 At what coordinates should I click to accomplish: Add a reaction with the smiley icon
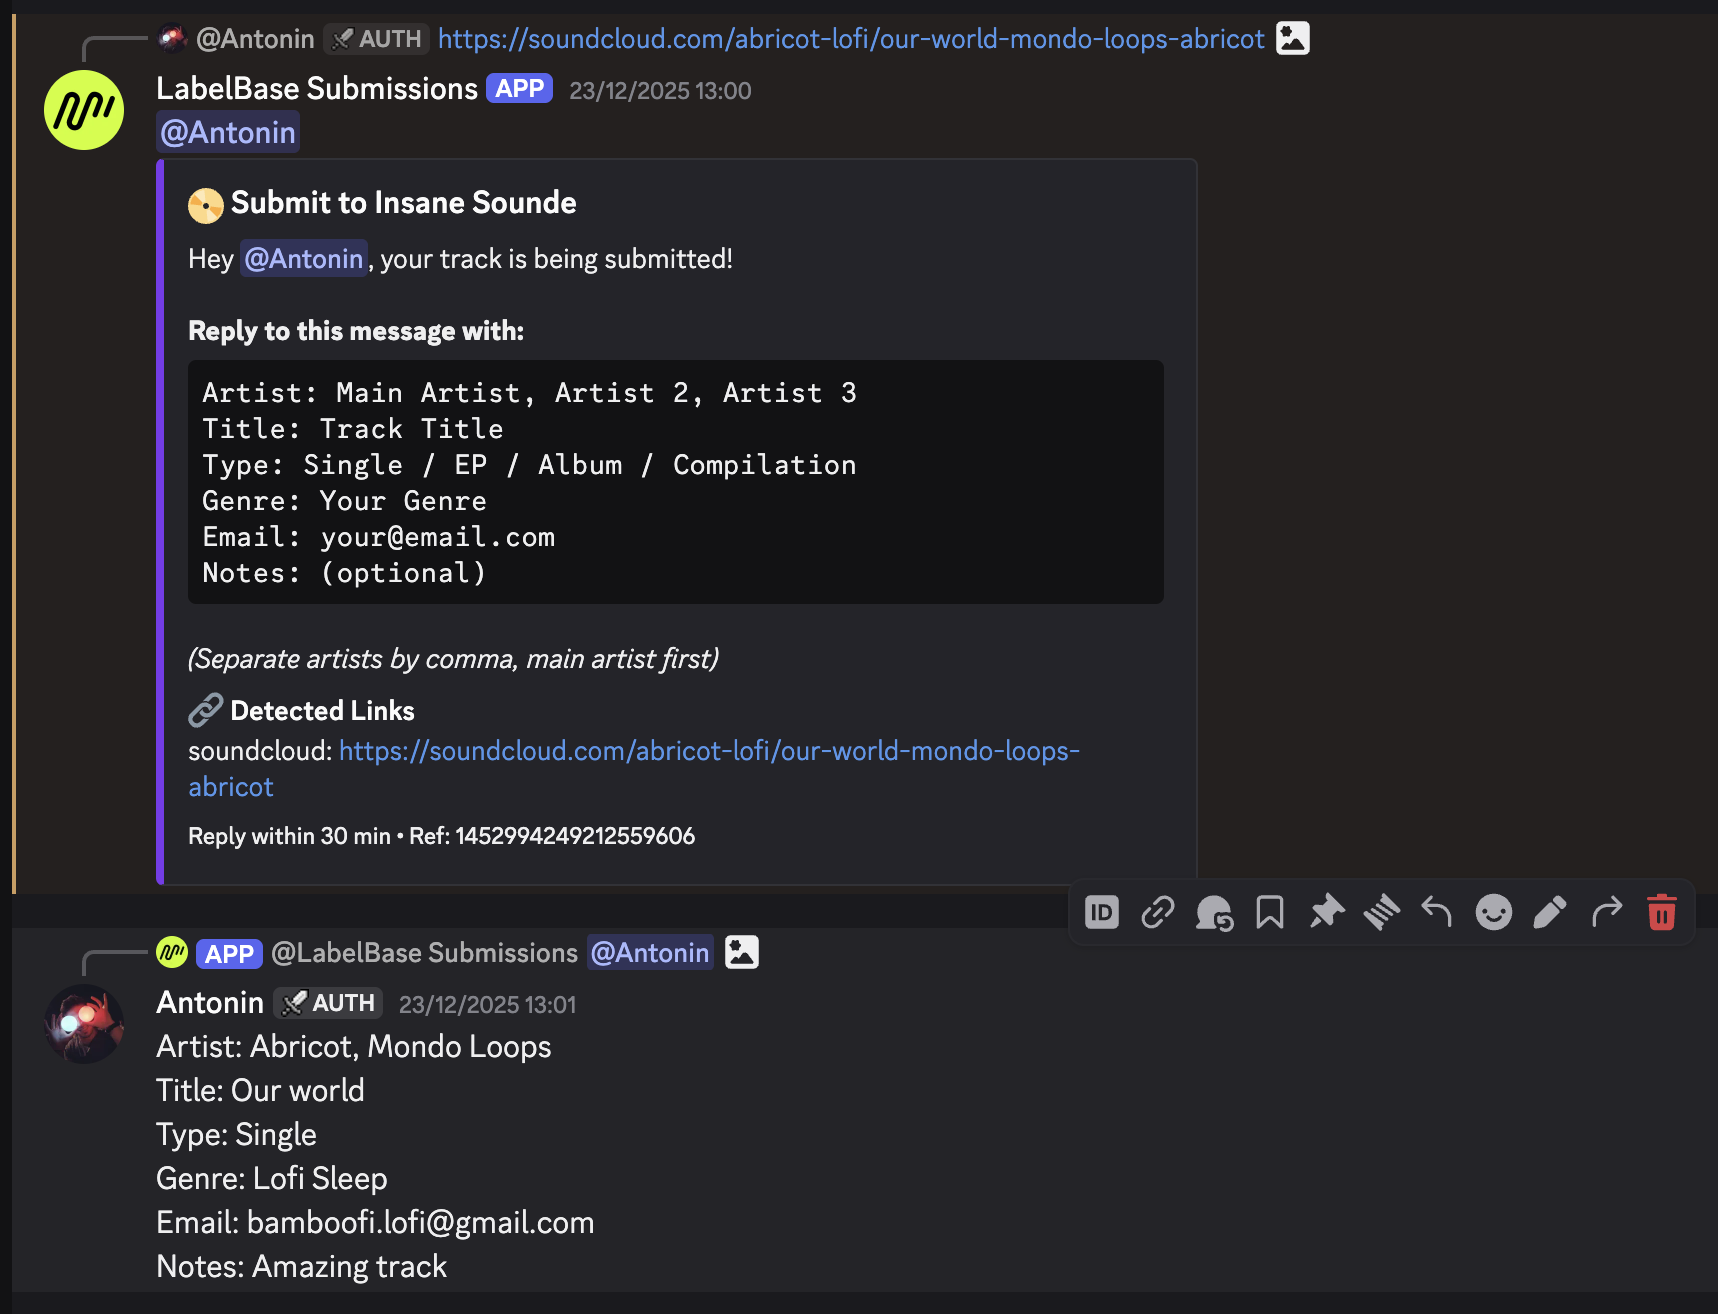[x=1494, y=912]
